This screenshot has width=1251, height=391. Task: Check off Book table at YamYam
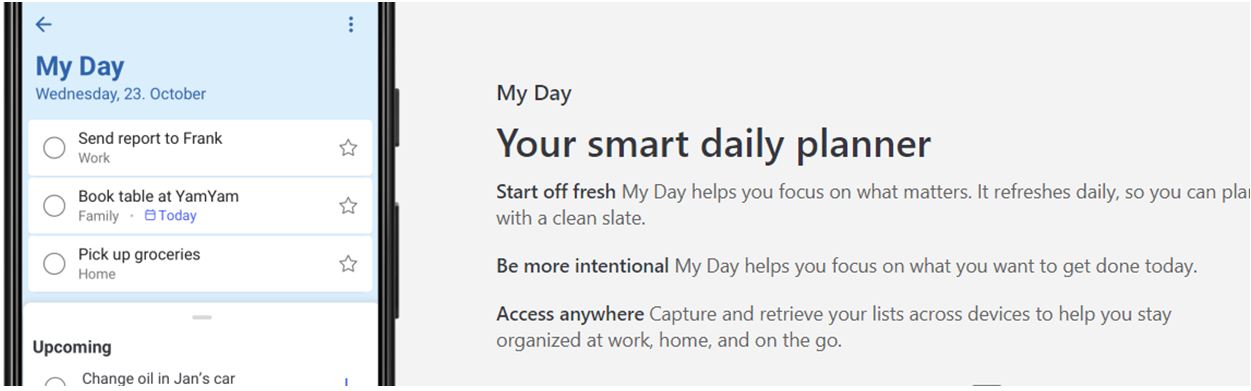coord(54,206)
